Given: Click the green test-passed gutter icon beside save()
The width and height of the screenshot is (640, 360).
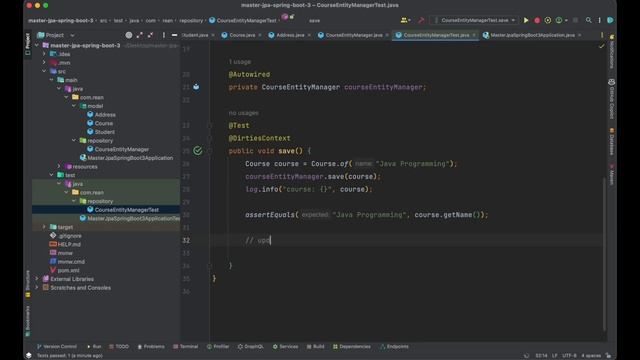Looking at the screenshot, I should 198,151.
